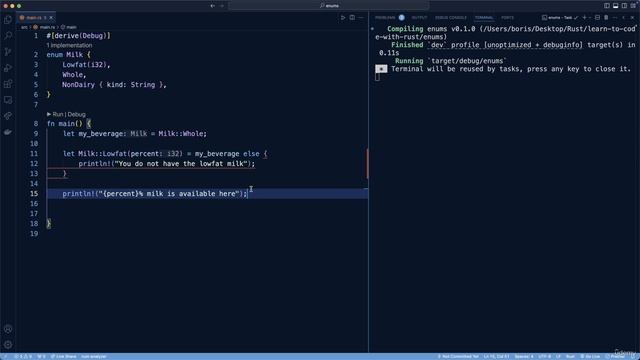Click the editor overview ruler error marker
The width and height of the screenshot is (640, 360).
[367, 164]
